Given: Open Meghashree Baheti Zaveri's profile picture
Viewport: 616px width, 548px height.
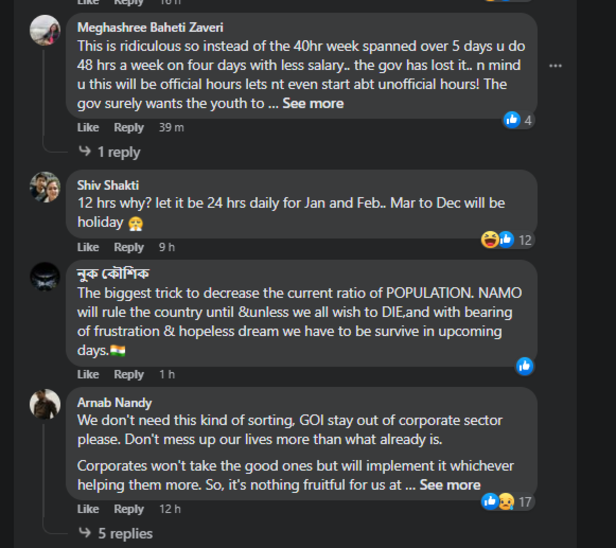Looking at the screenshot, I should (45, 30).
